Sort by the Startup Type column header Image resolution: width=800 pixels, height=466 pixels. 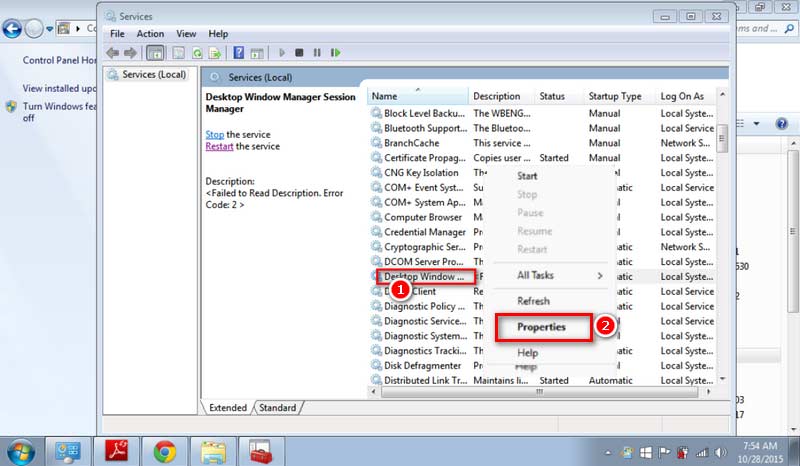point(620,96)
